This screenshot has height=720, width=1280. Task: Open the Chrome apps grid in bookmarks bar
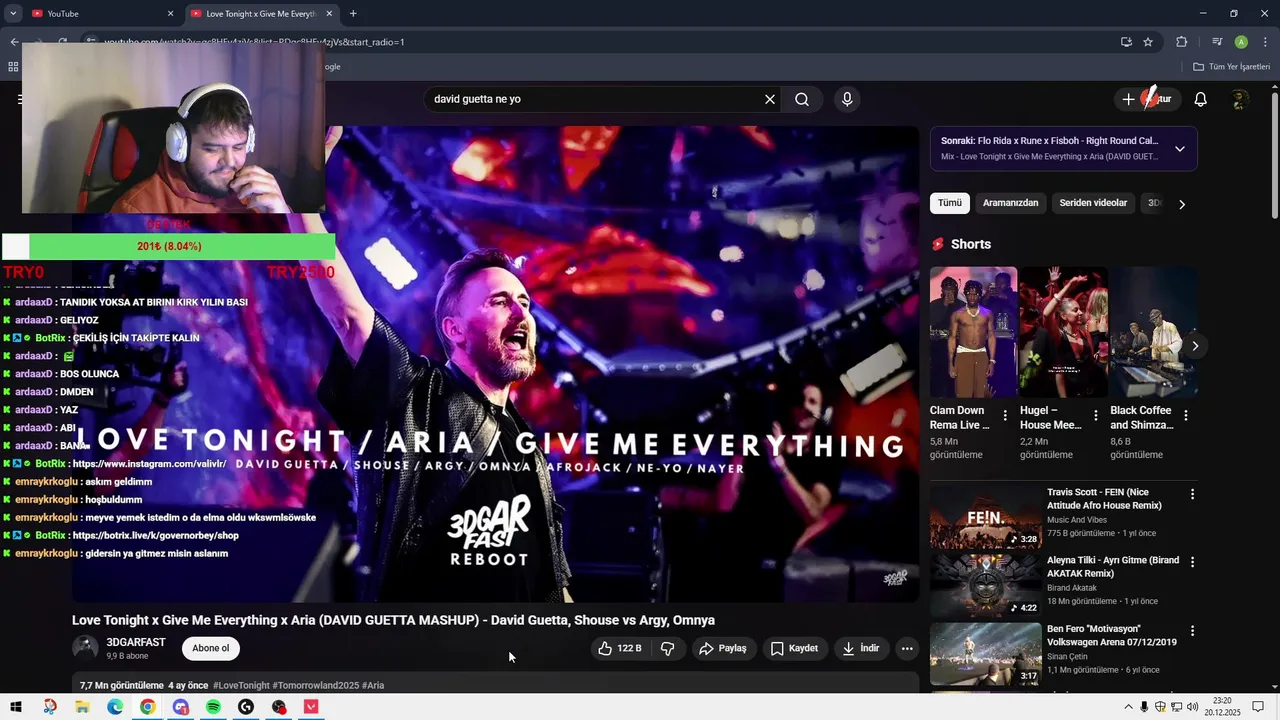pos(13,67)
